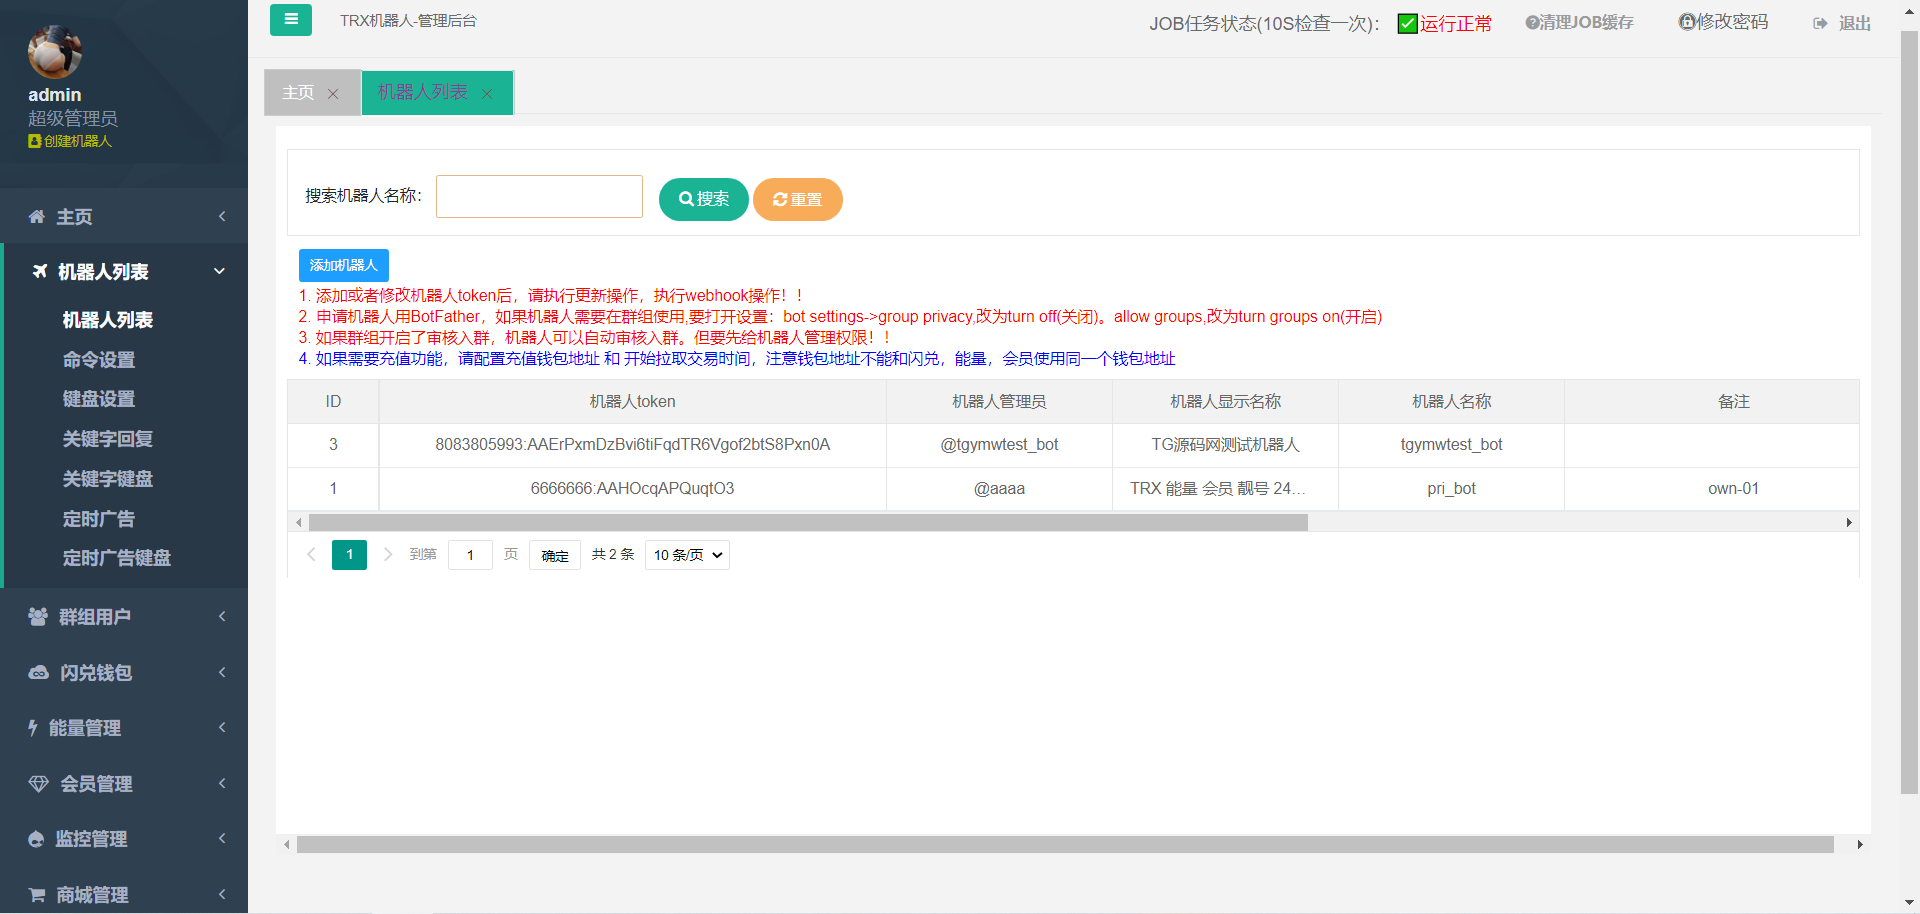Image resolution: width=1920 pixels, height=914 pixels.
Task: Click the 创建机器人 link under admin
Action: pos(70,141)
